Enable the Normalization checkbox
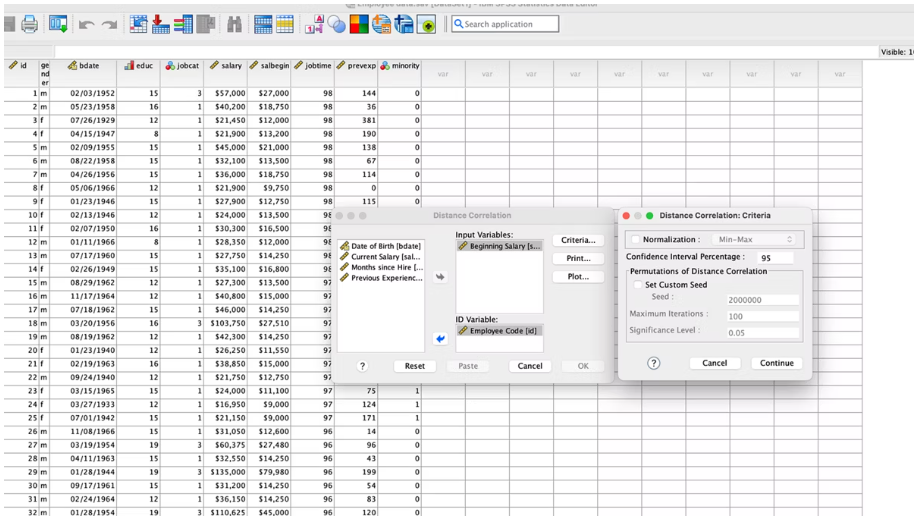This screenshot has height=531, width=922. pyautogui.click(x=636, y=239)
